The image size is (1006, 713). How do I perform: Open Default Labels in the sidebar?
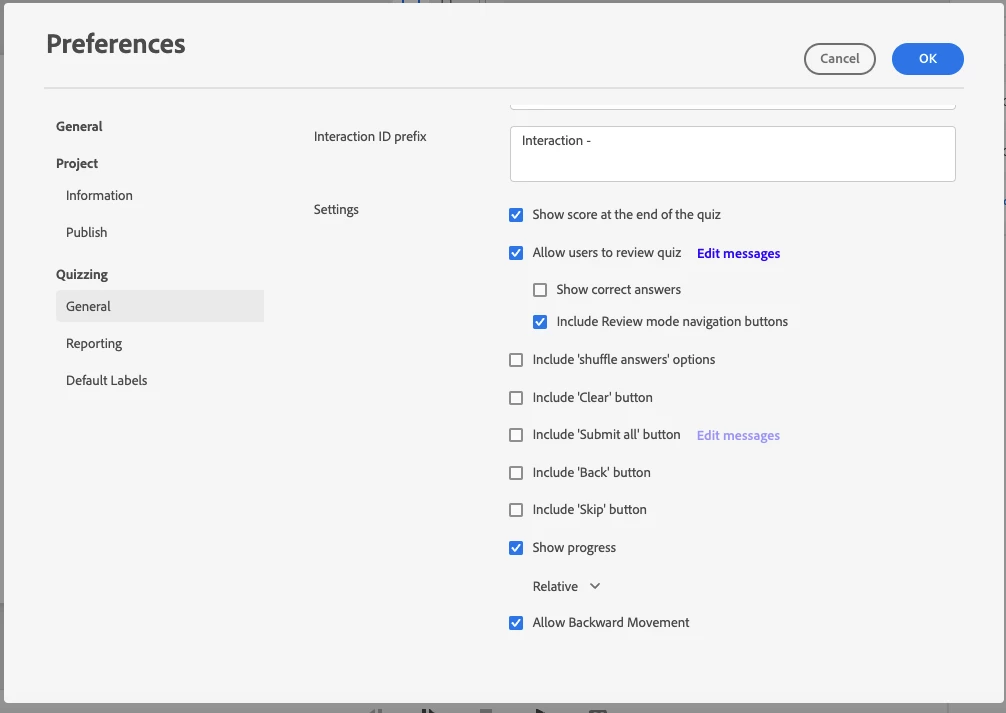pyautogui.click(x=107, y=381)
